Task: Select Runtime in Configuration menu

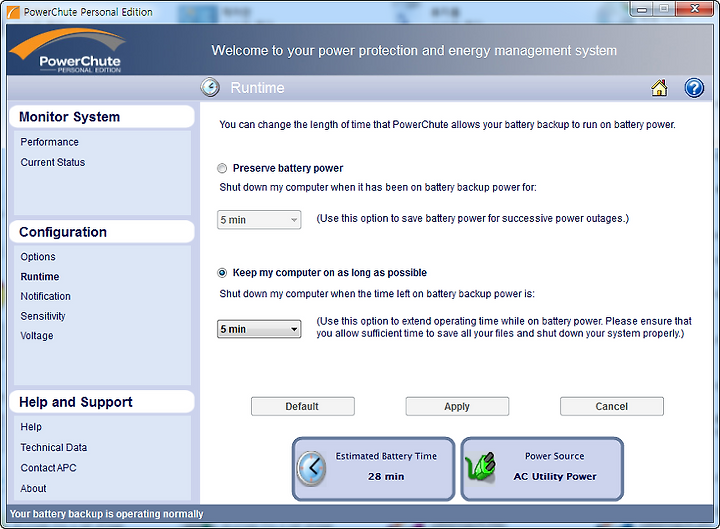Action: (40, 276)
